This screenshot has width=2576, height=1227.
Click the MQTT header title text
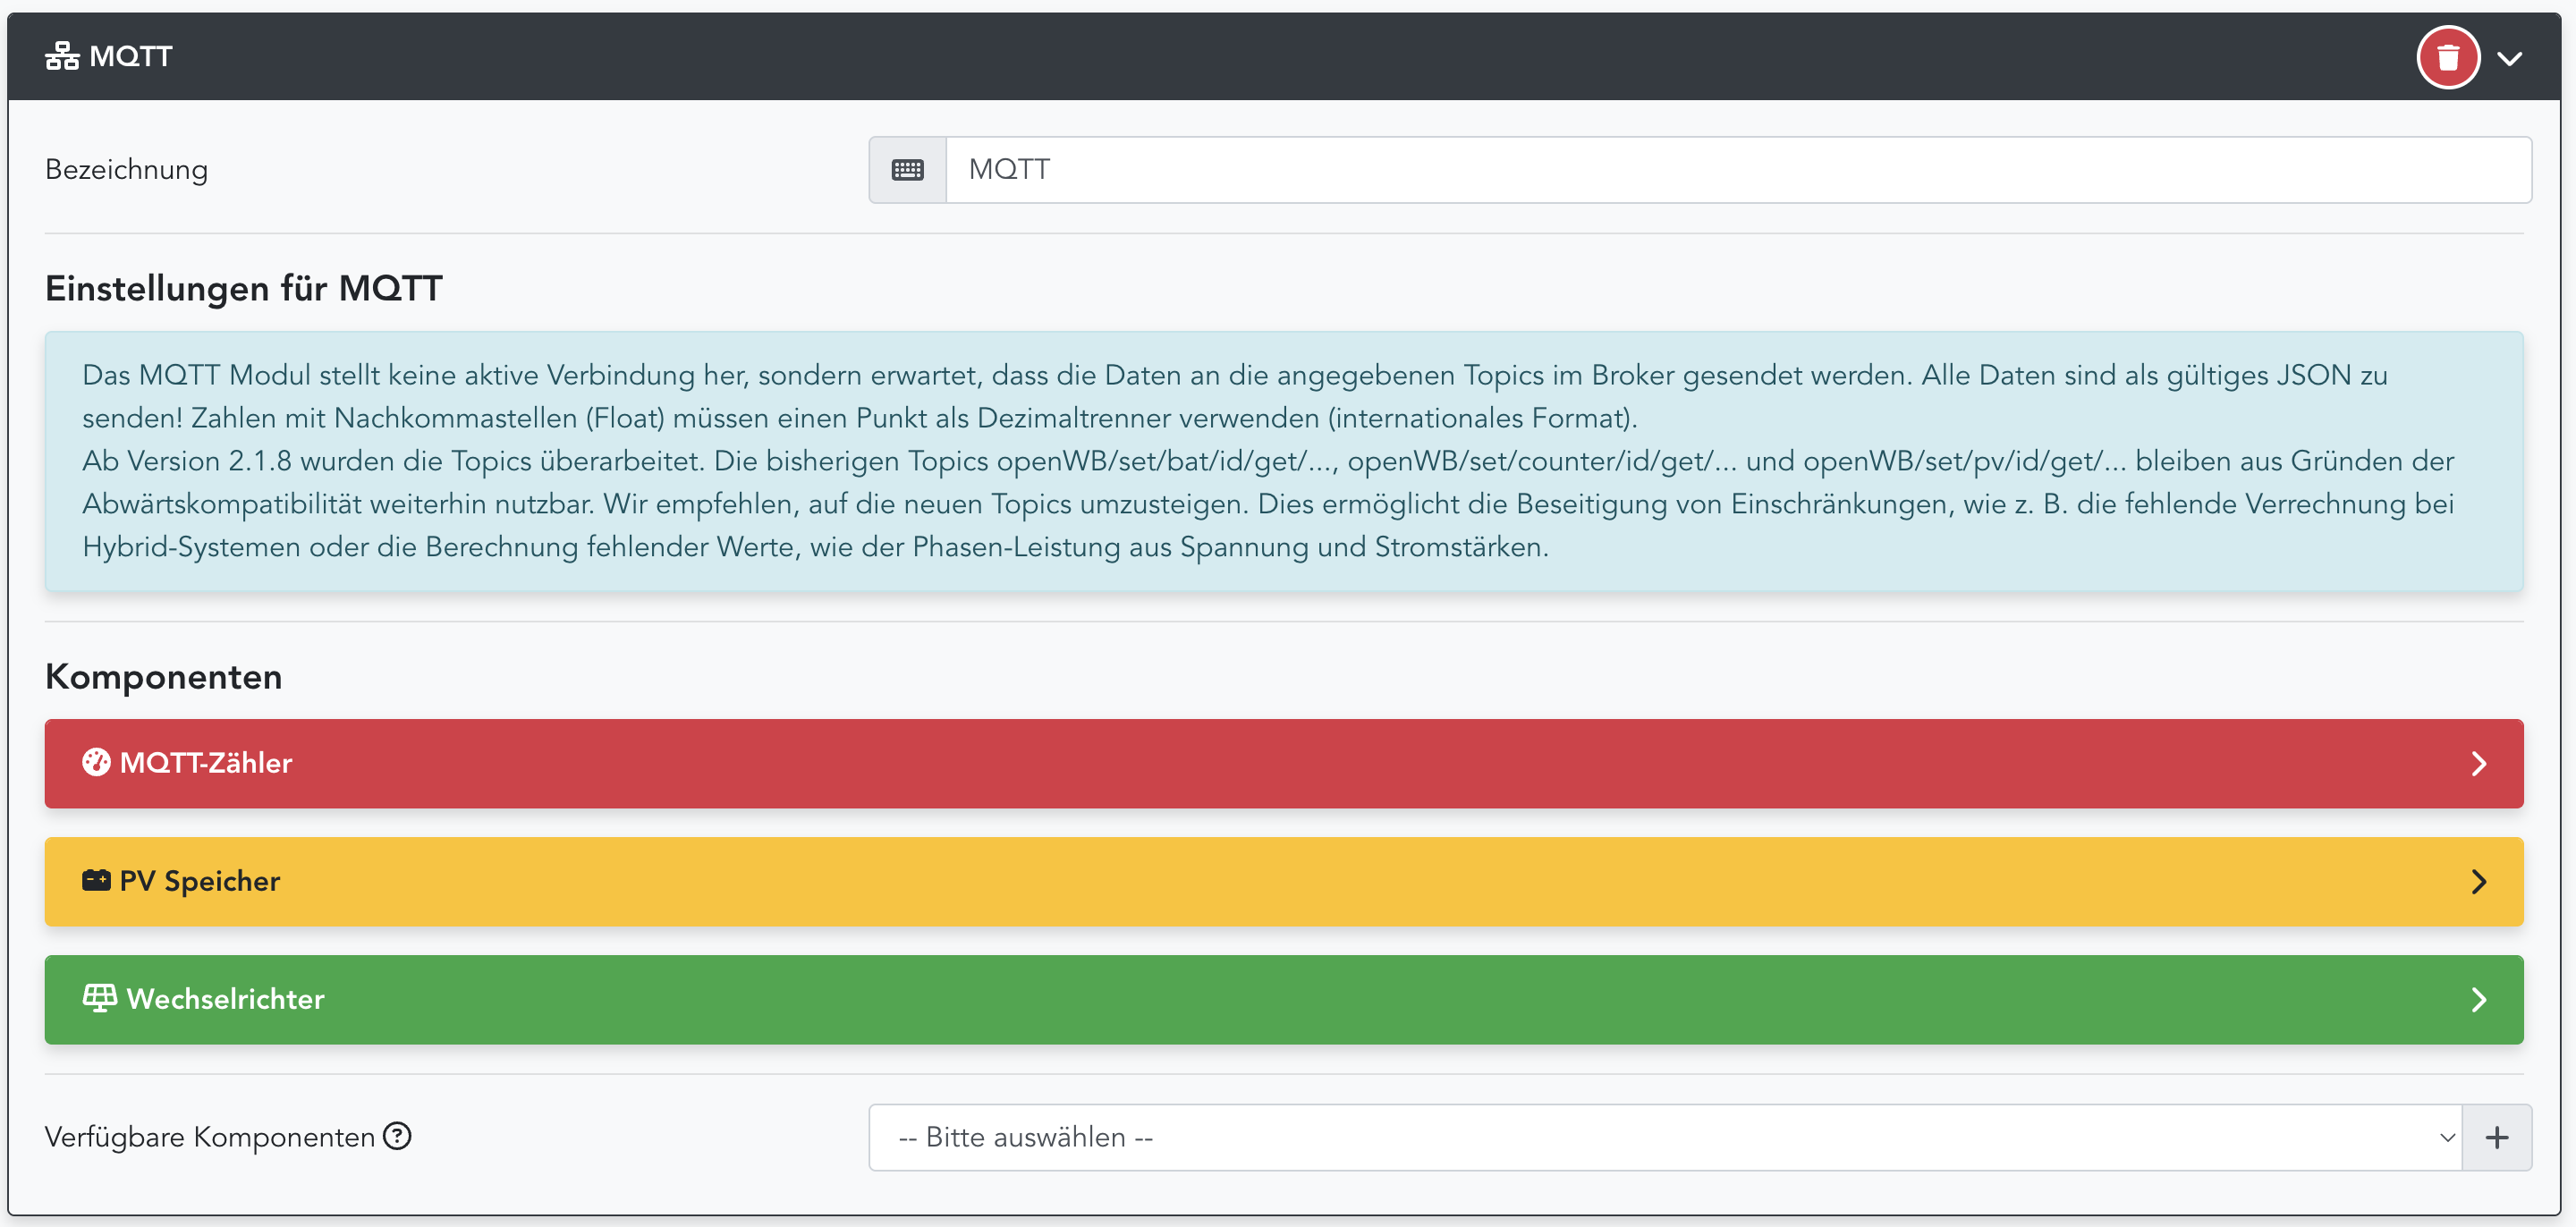click(x=131, y=56)
